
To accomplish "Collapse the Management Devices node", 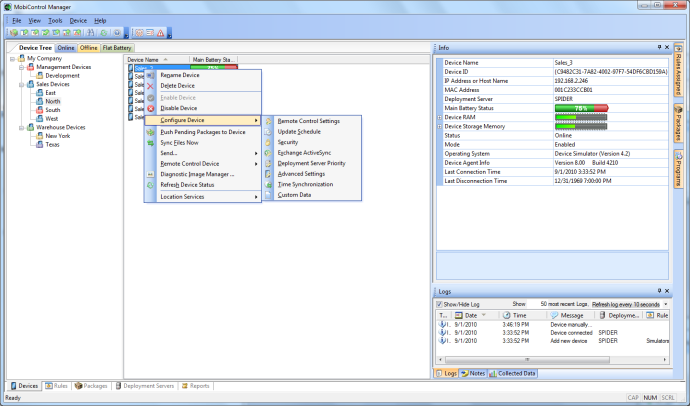I will (x=21, y=67).
